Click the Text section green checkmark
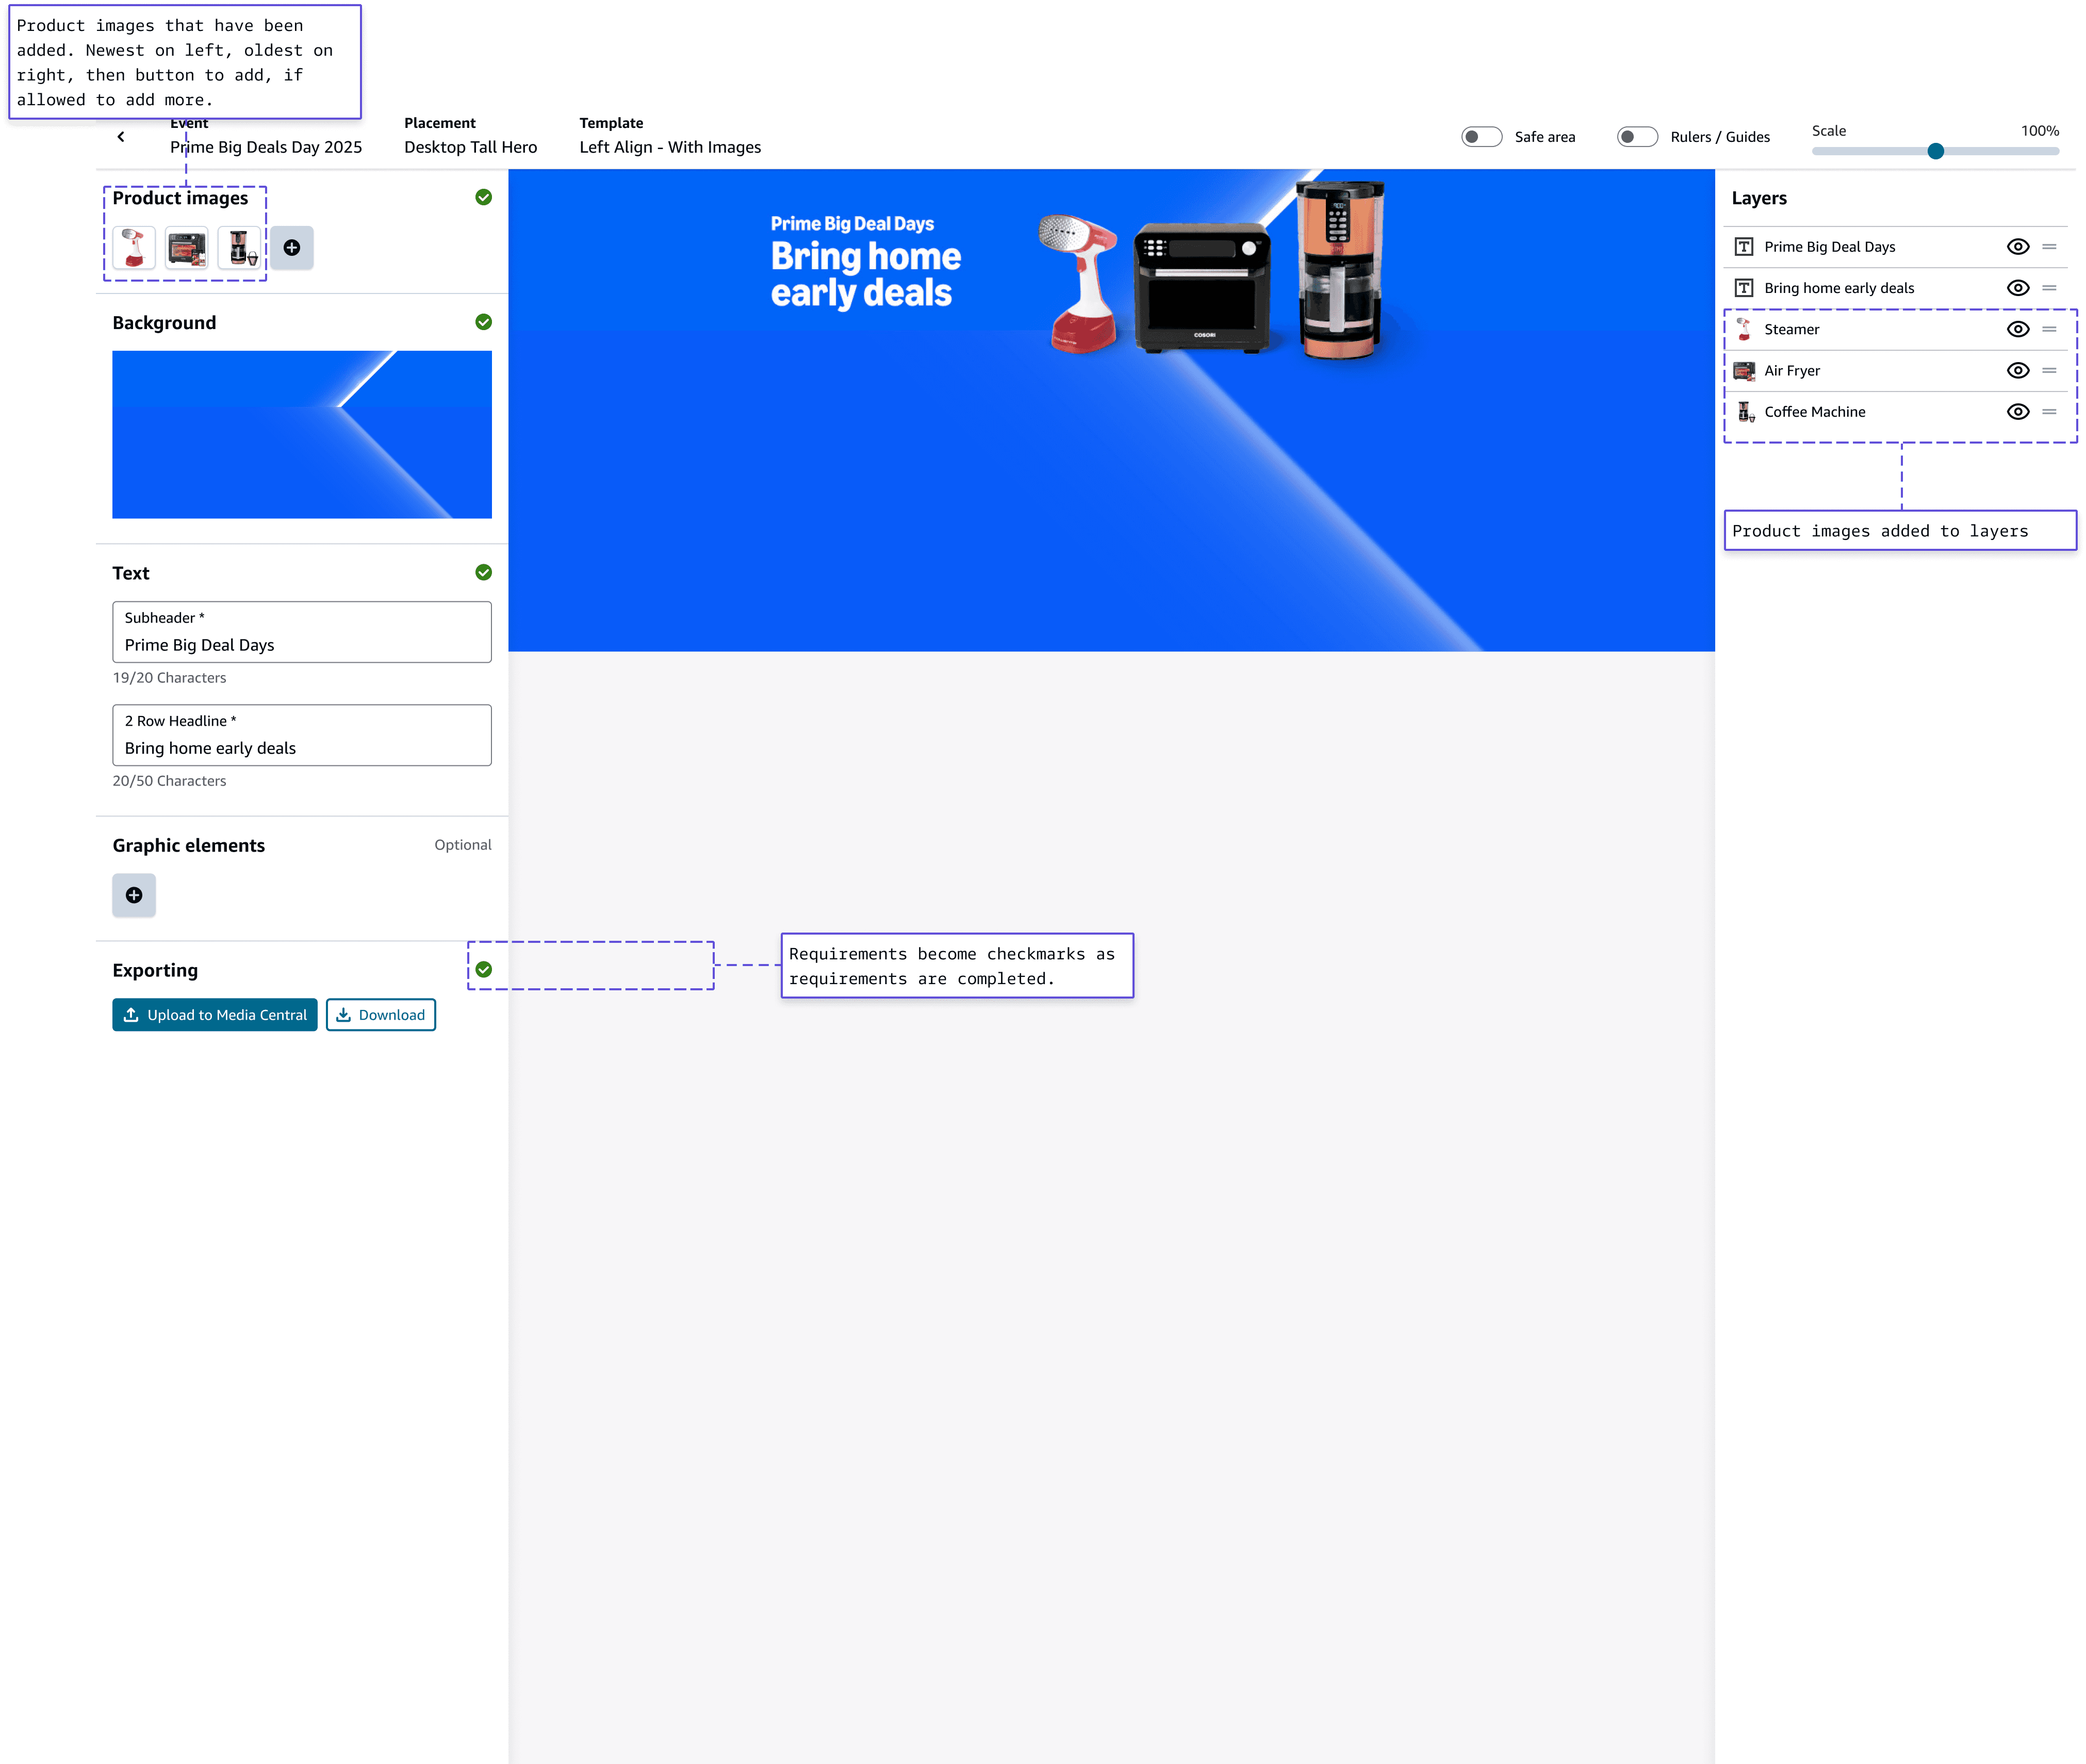 coord(484,572)
